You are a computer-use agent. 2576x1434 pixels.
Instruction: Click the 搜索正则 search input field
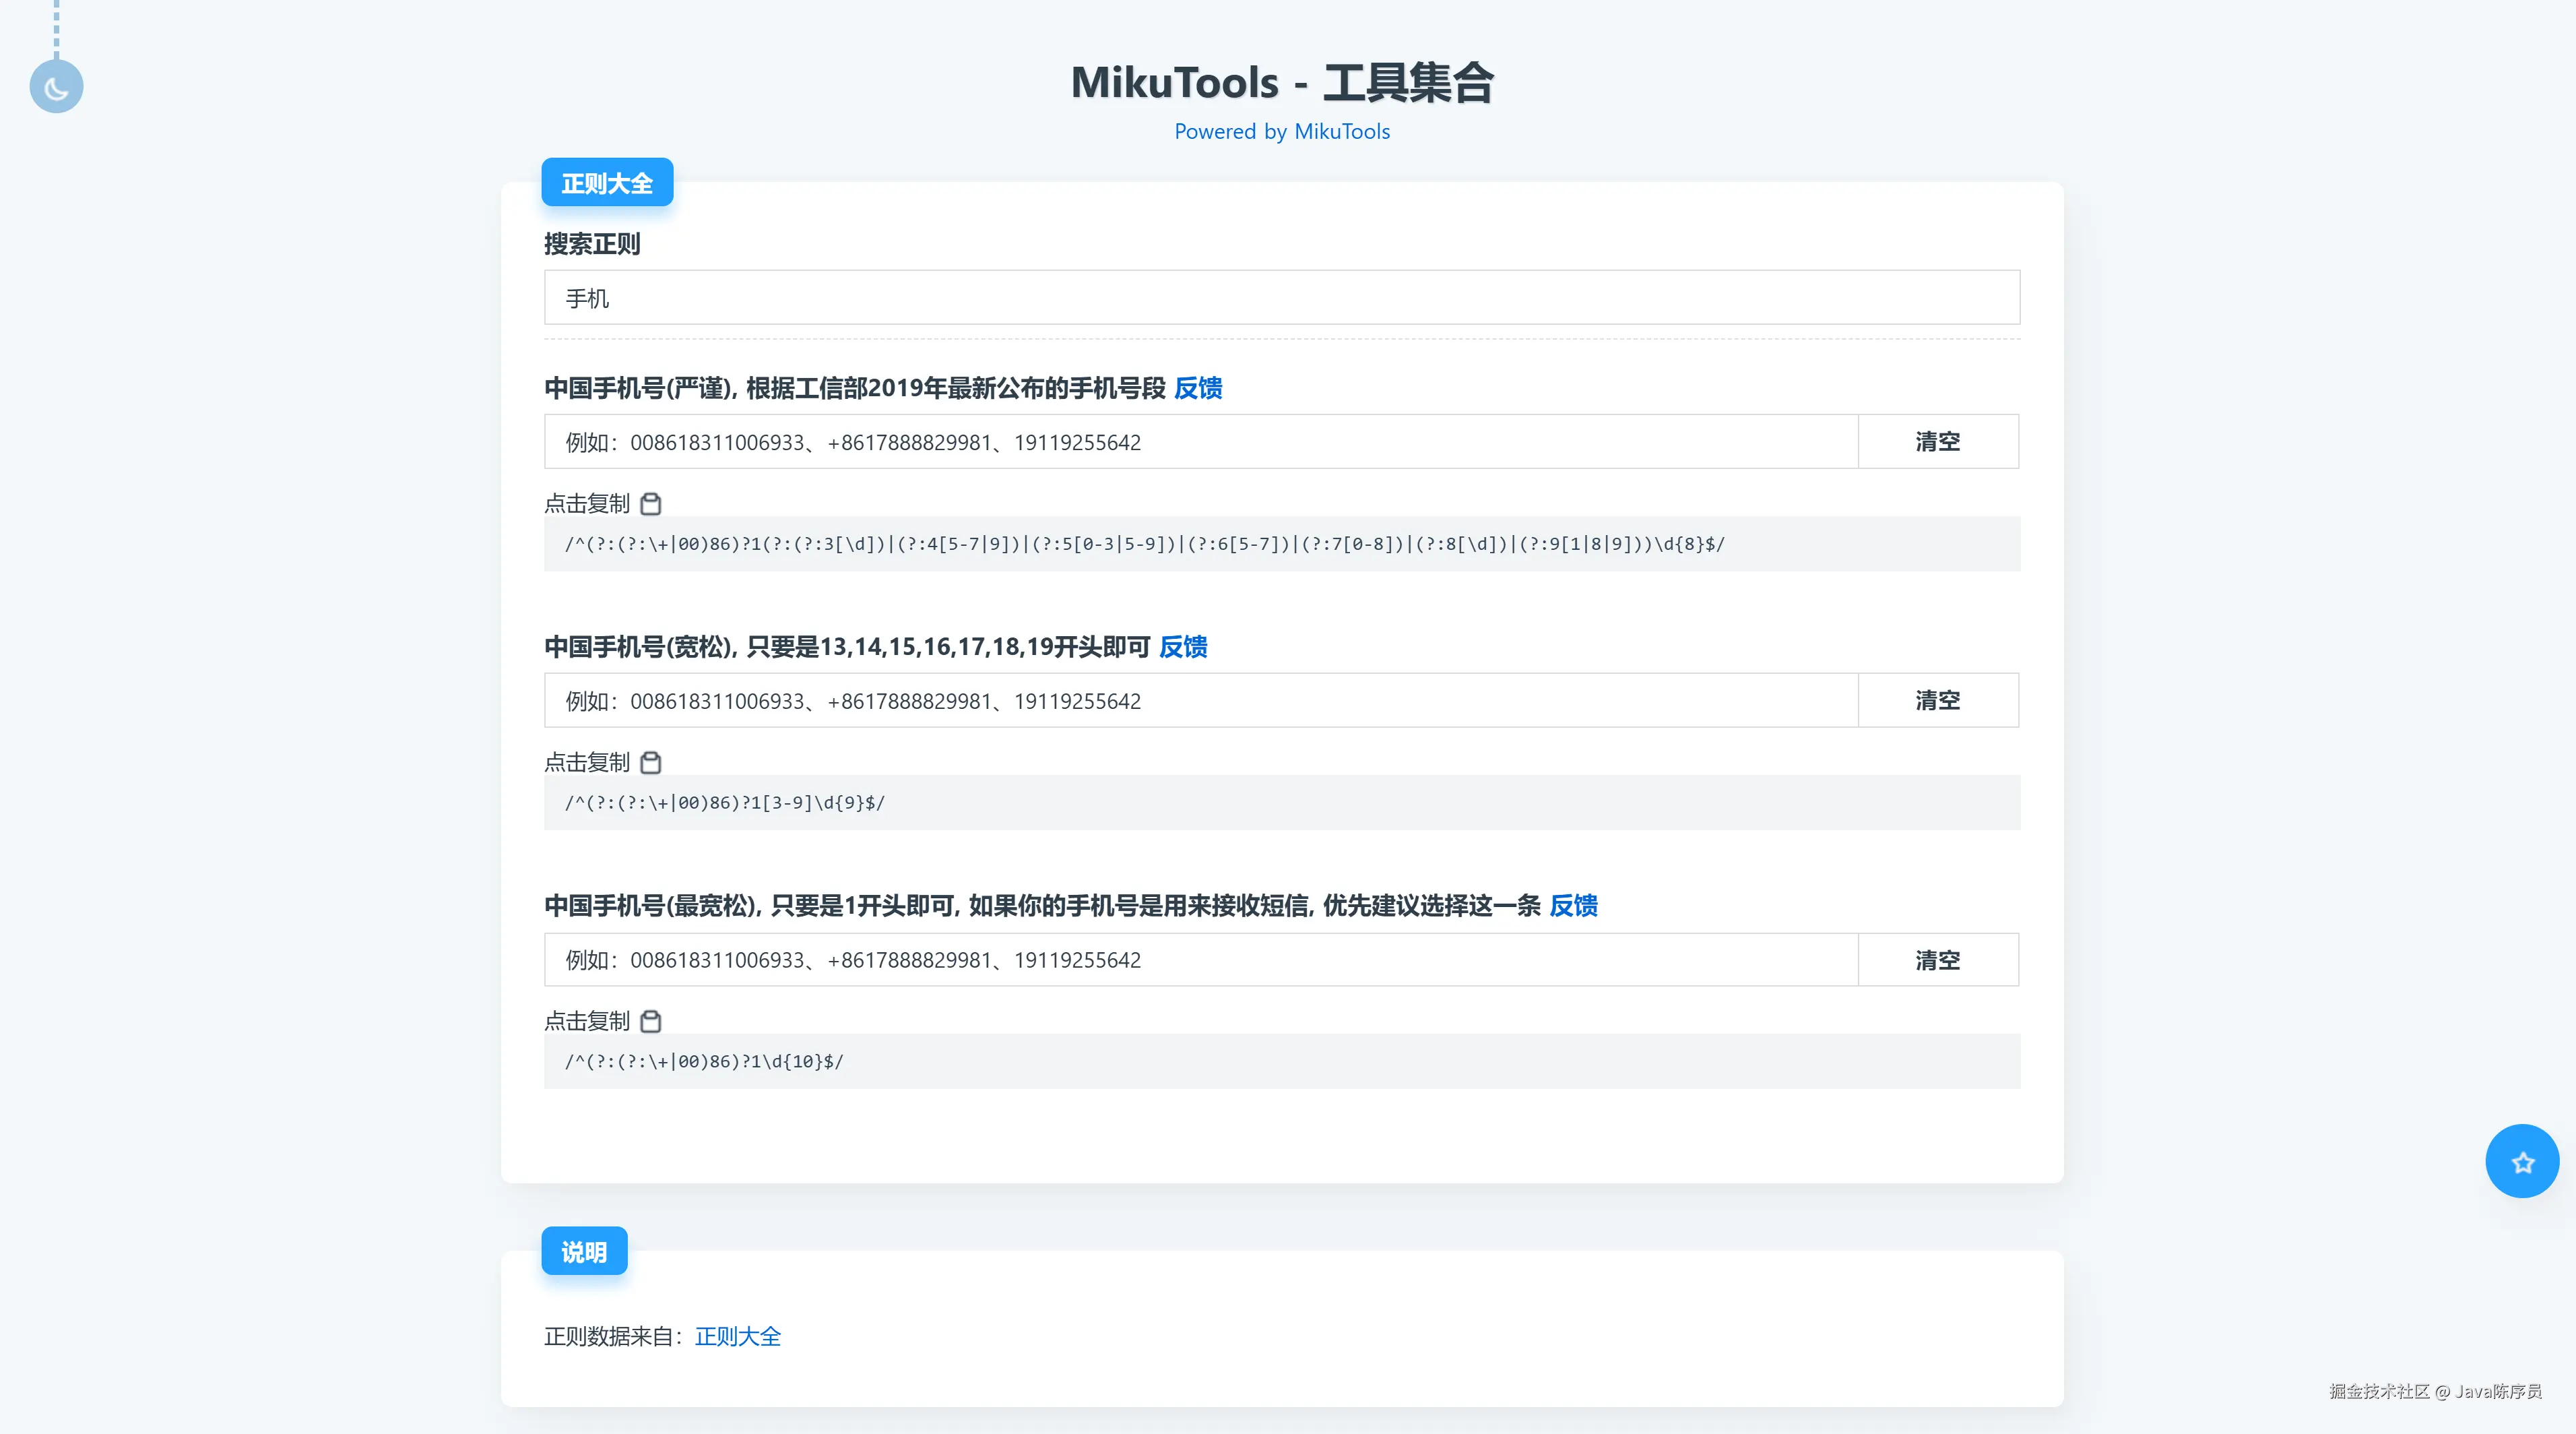point(1281,298)
